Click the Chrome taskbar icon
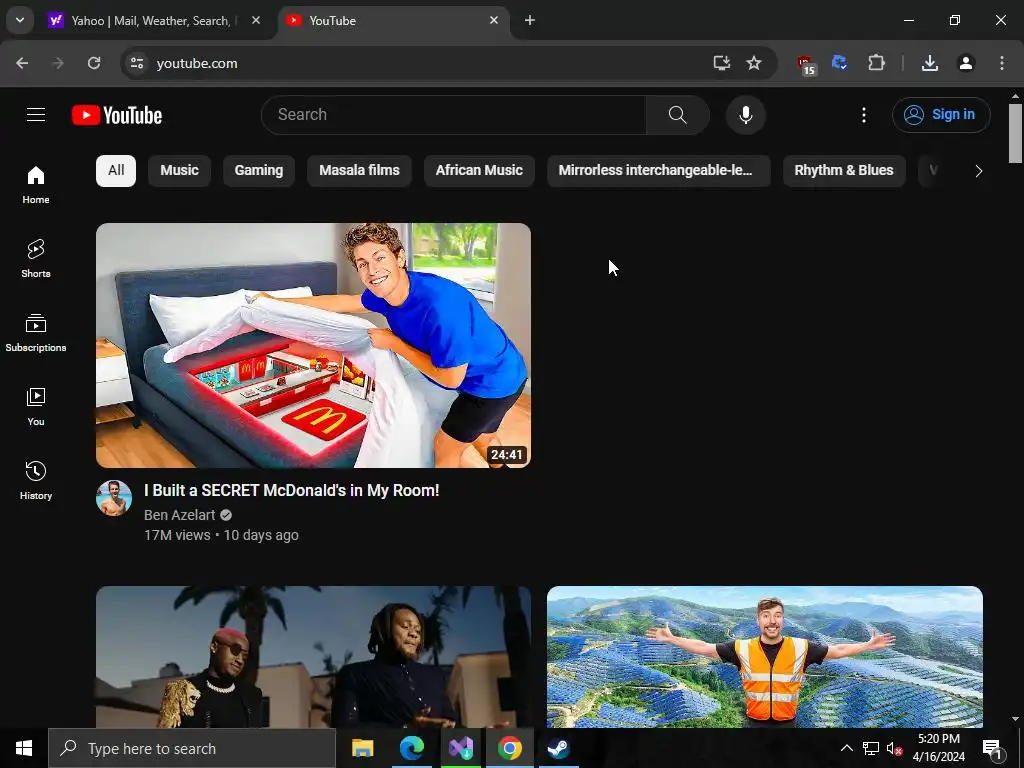Image resolution: width=1024 pixels, height=768 pixels. pos(510,748)
